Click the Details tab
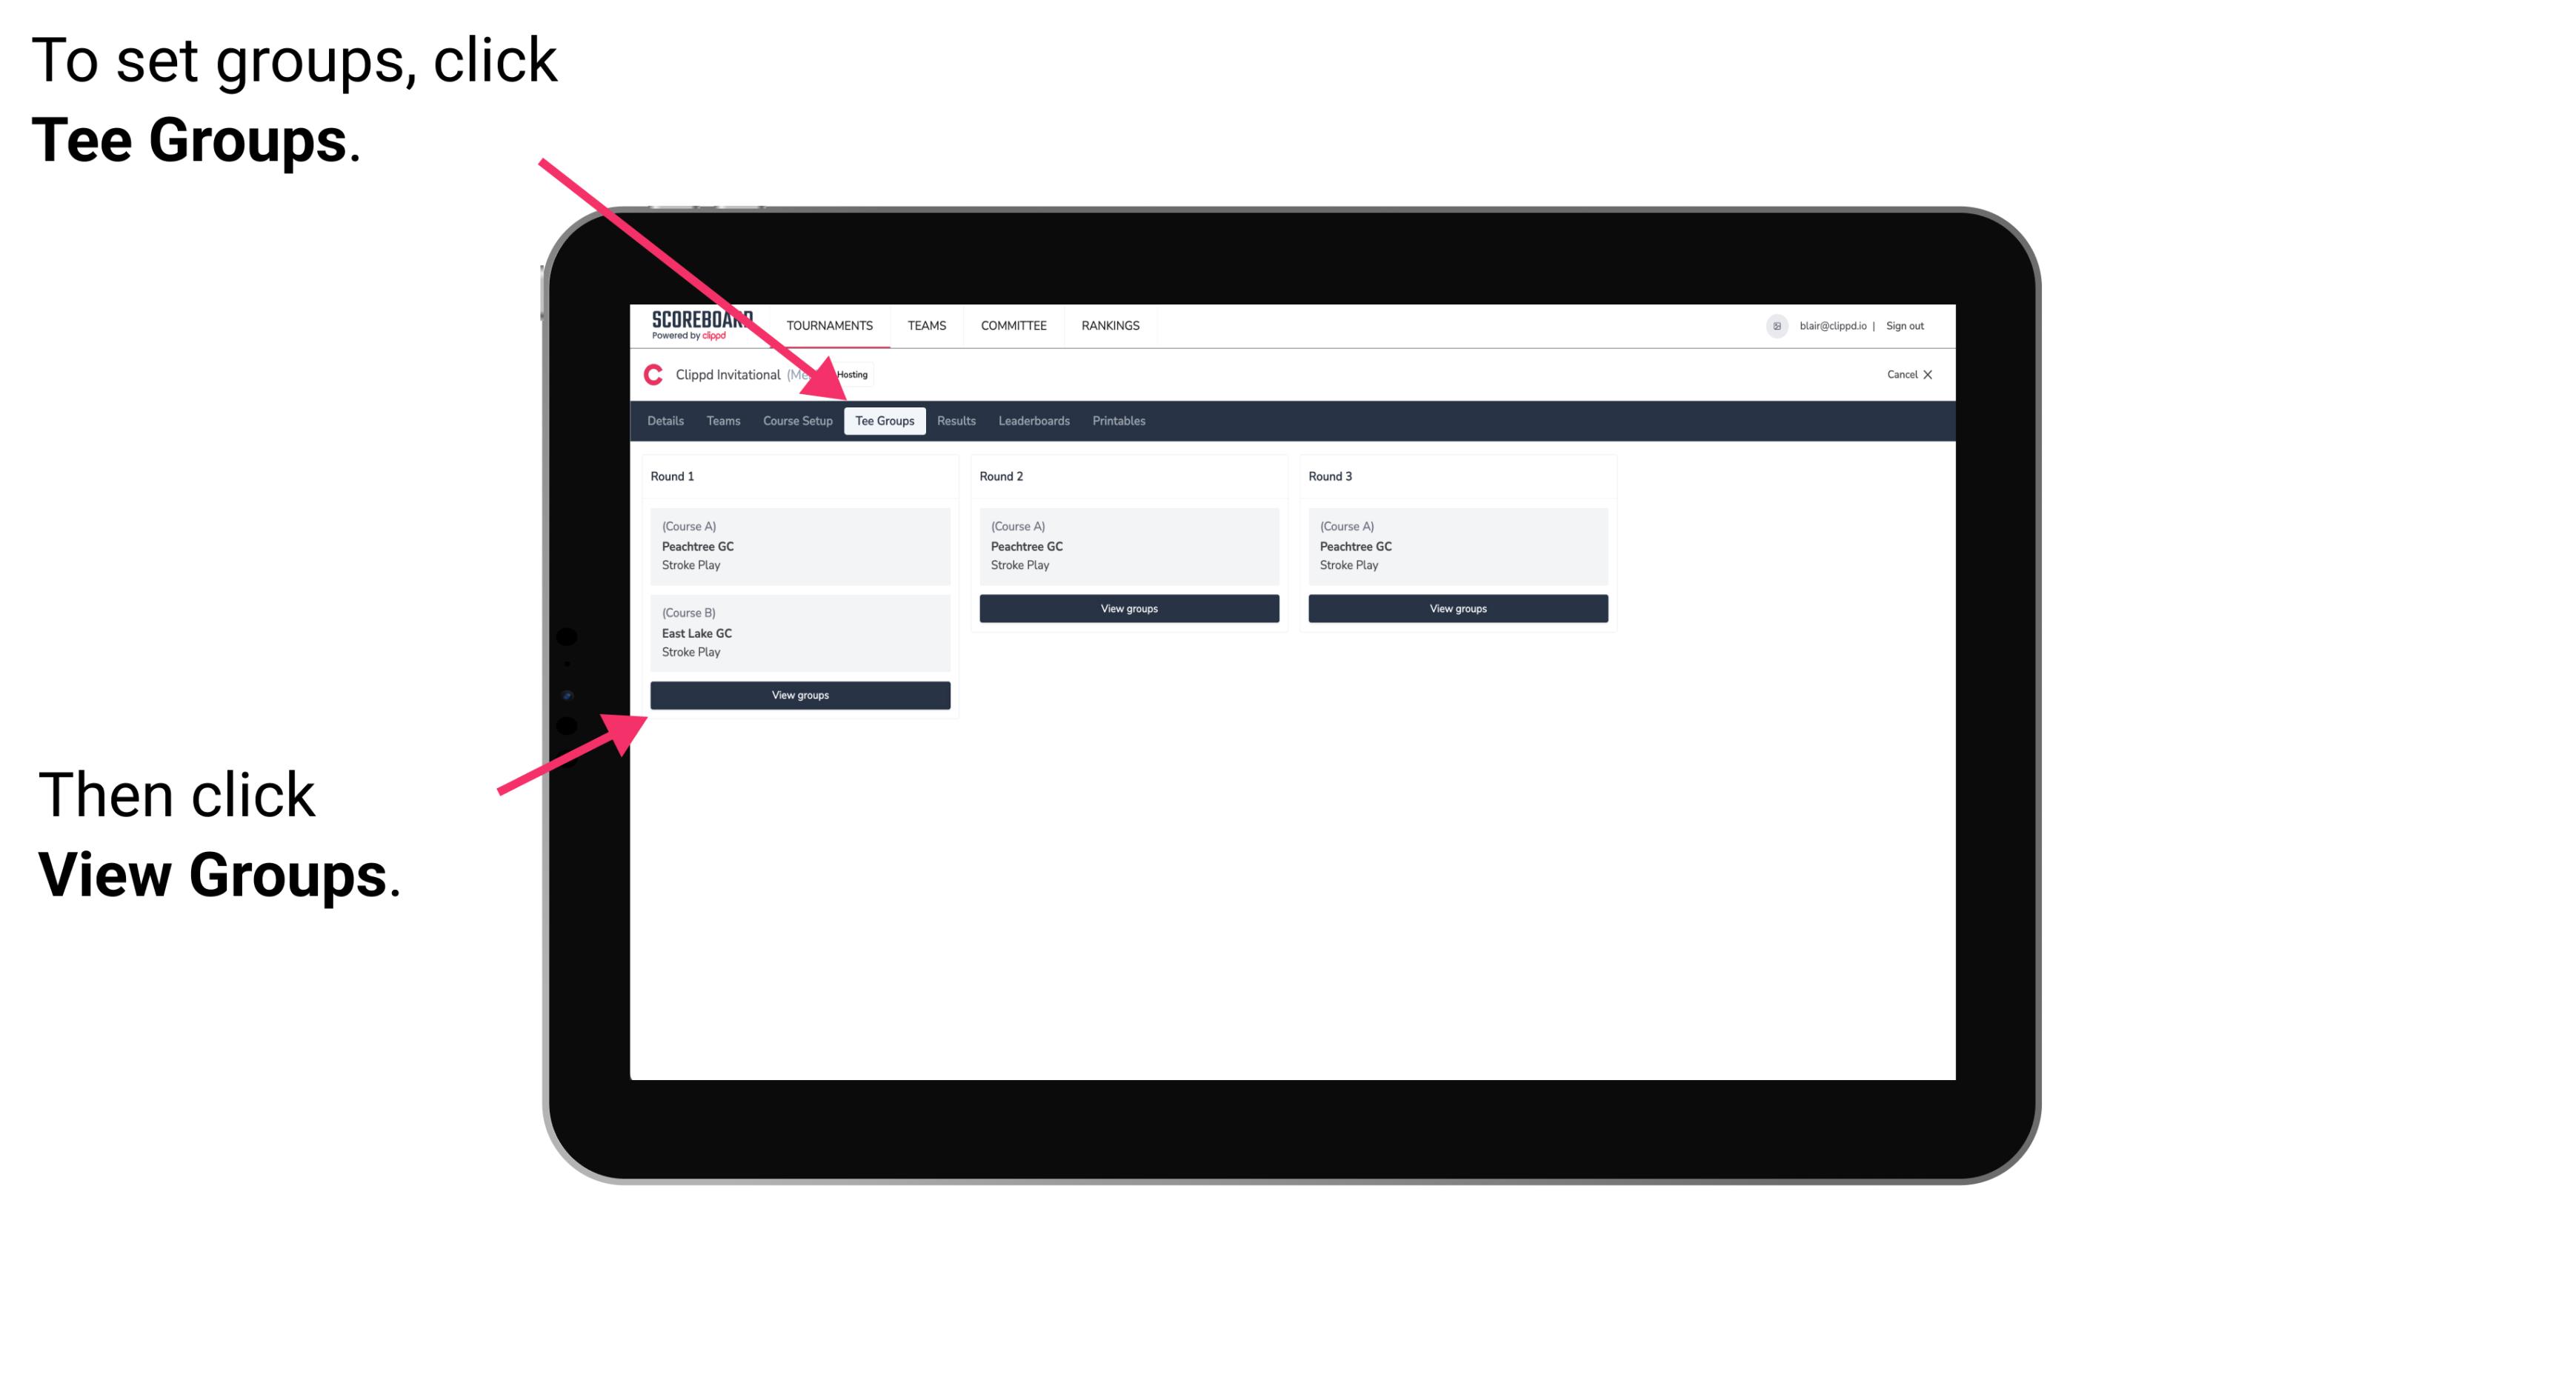This screenshot has width=2576, height=1386. 666,422
